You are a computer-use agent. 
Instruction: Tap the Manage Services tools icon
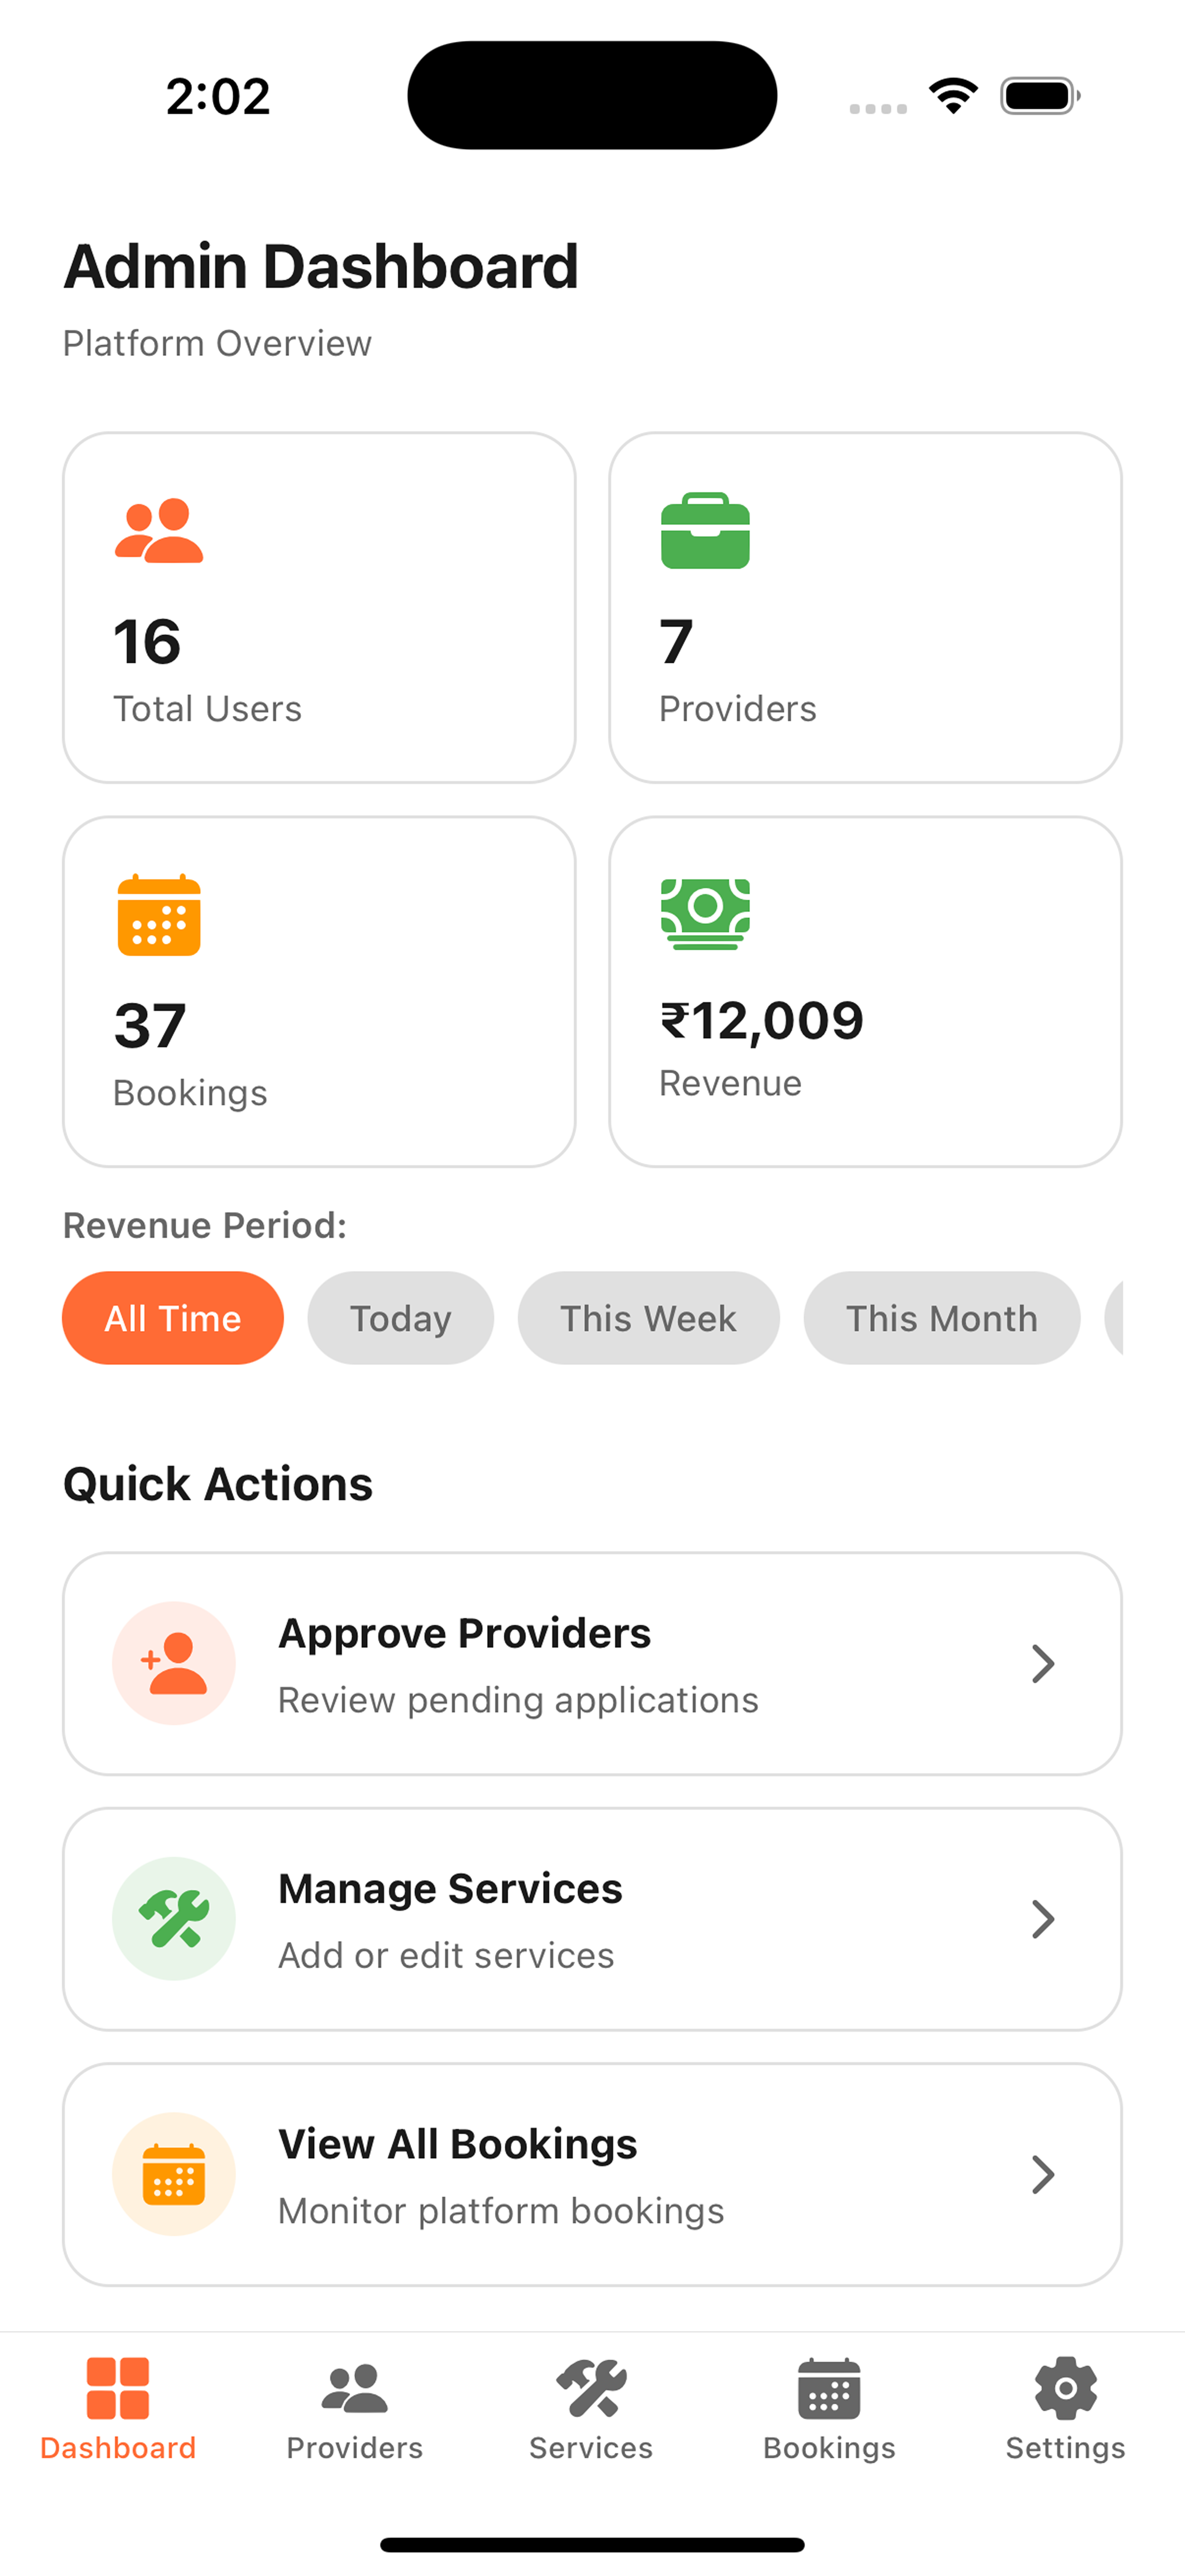pos(174,1918)
